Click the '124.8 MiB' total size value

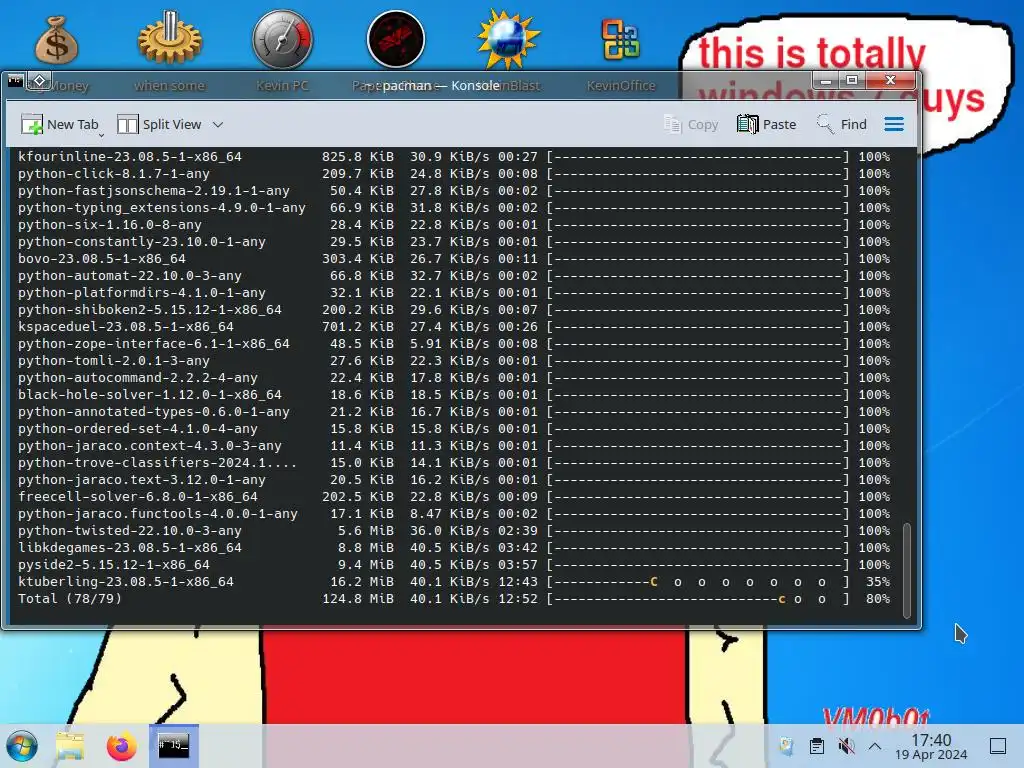click(358, 599)
